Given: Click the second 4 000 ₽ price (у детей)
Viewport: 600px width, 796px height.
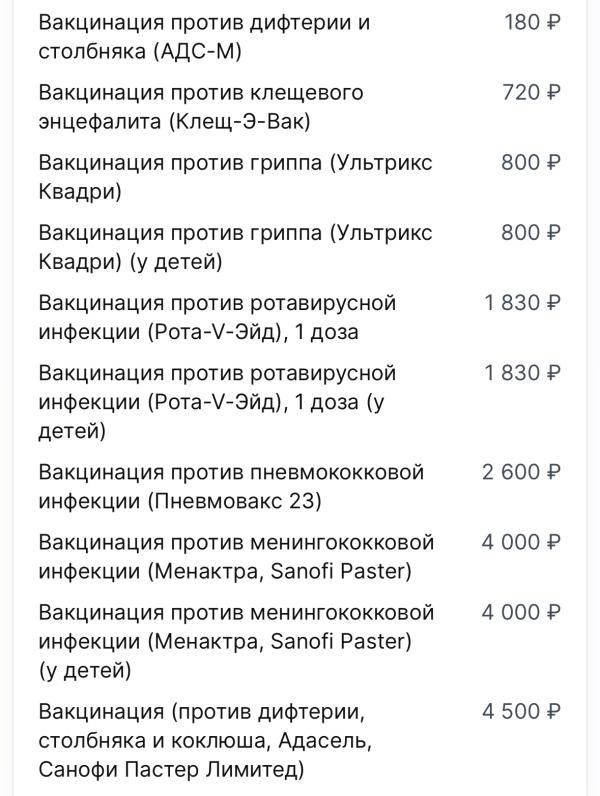Looking at the screenshot, I should [x=521, y=612].
